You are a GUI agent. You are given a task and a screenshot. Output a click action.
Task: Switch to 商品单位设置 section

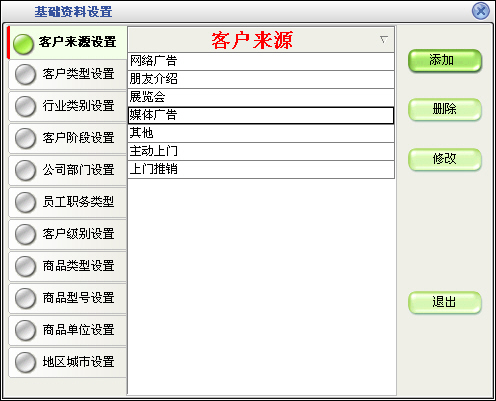(x=67, y=330)
